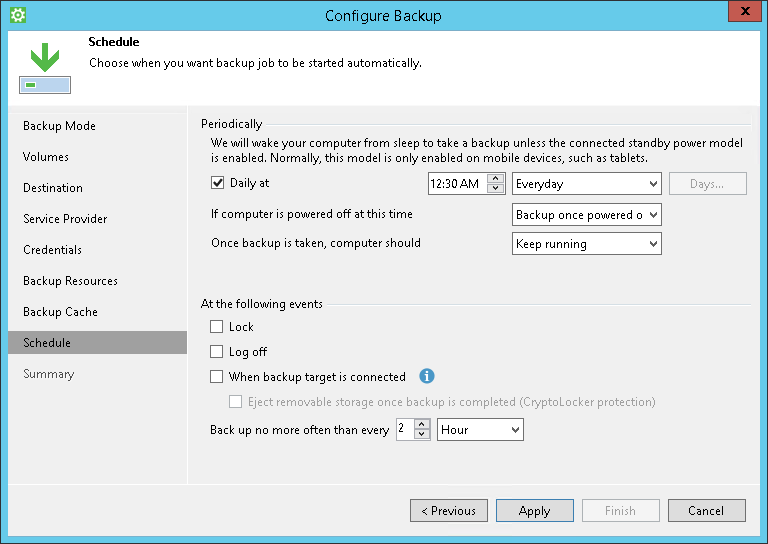This screenshot has height=544, width=768.
Task: Uncheck the Daily at checkbox
Action: coord(217,184)
